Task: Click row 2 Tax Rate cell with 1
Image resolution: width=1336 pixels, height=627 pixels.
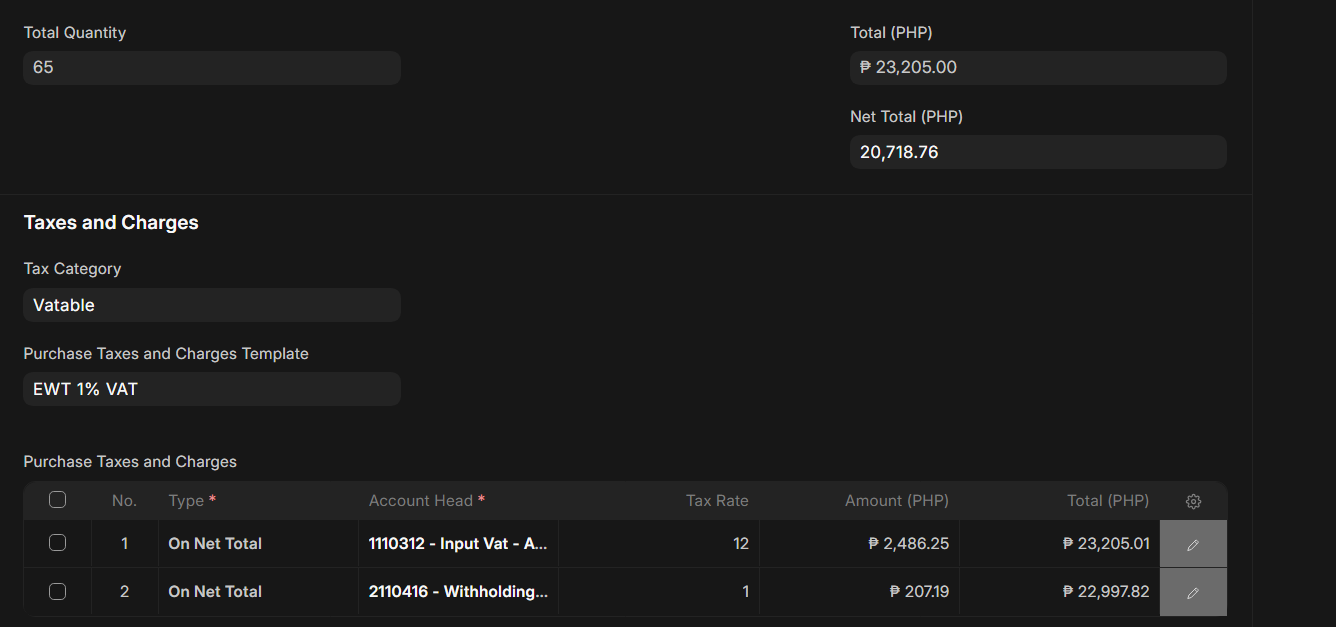Action: coord(658,592)
